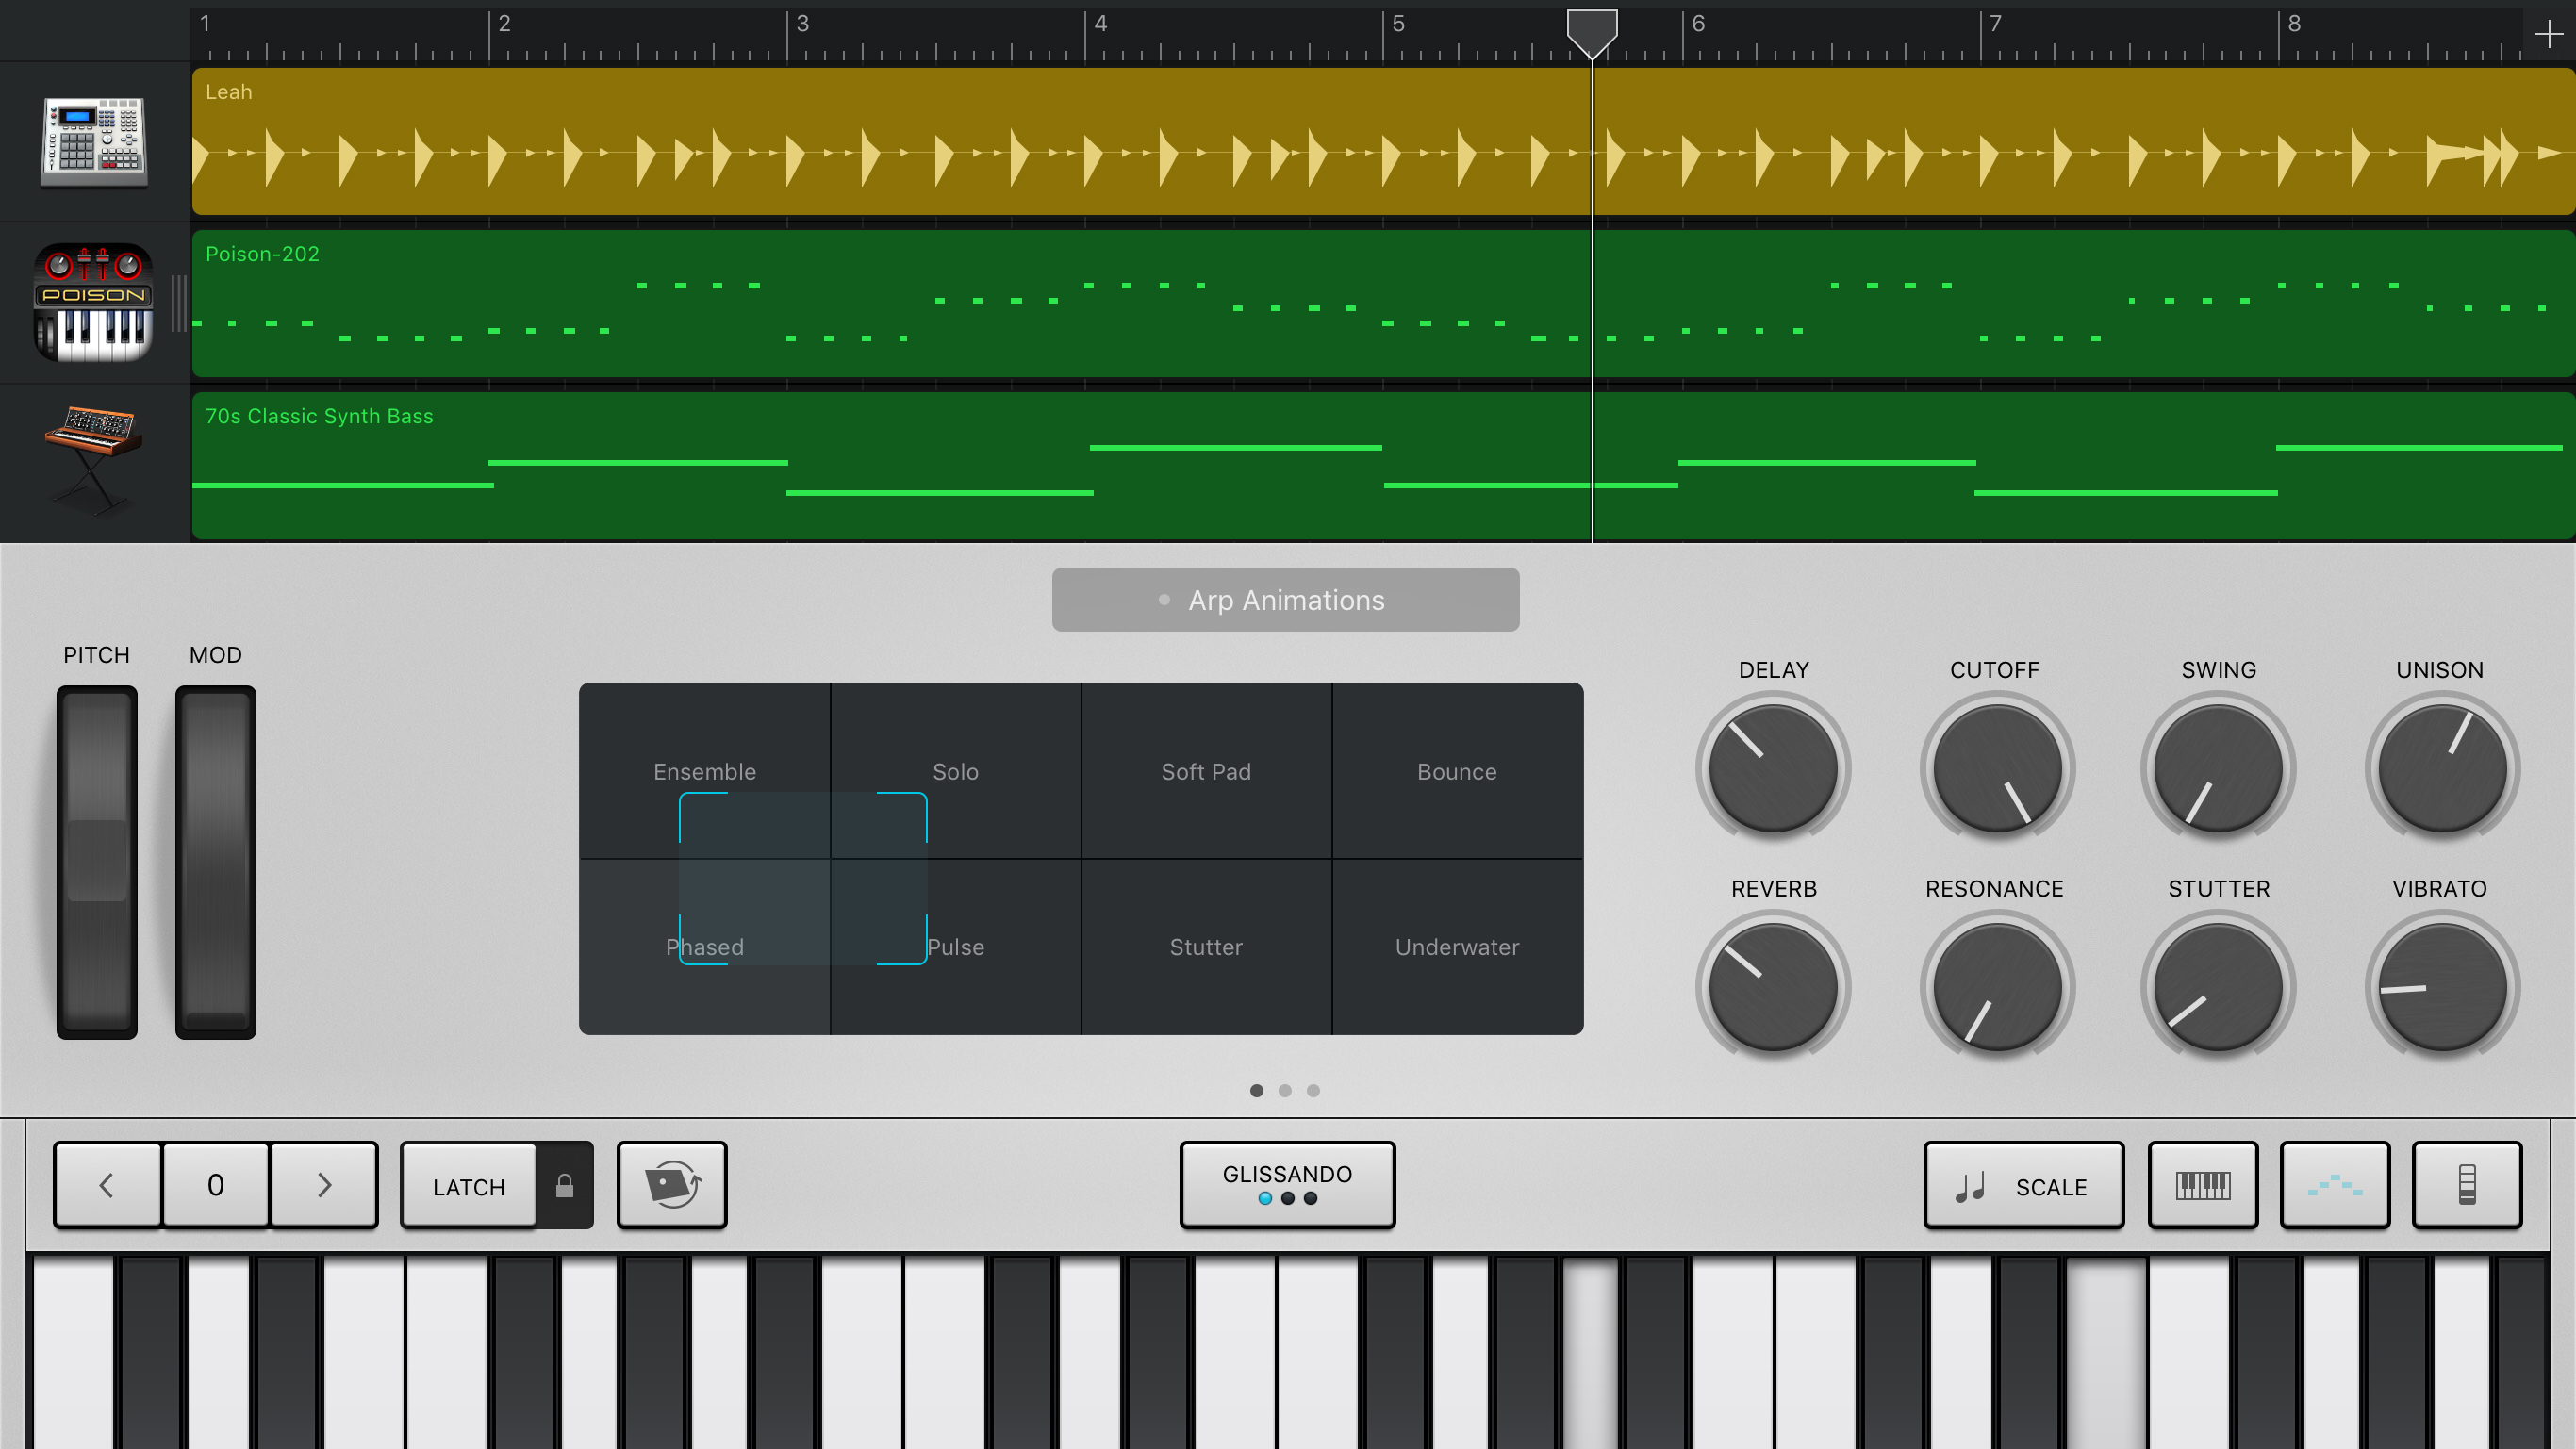Click the third dot page indicator
This screenshot has height=1449, width=2576.
click(x=1314, y=1088)
